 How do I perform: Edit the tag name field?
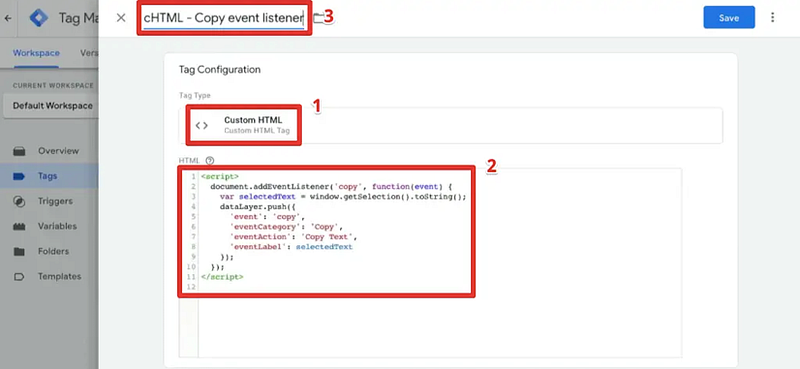224,18
